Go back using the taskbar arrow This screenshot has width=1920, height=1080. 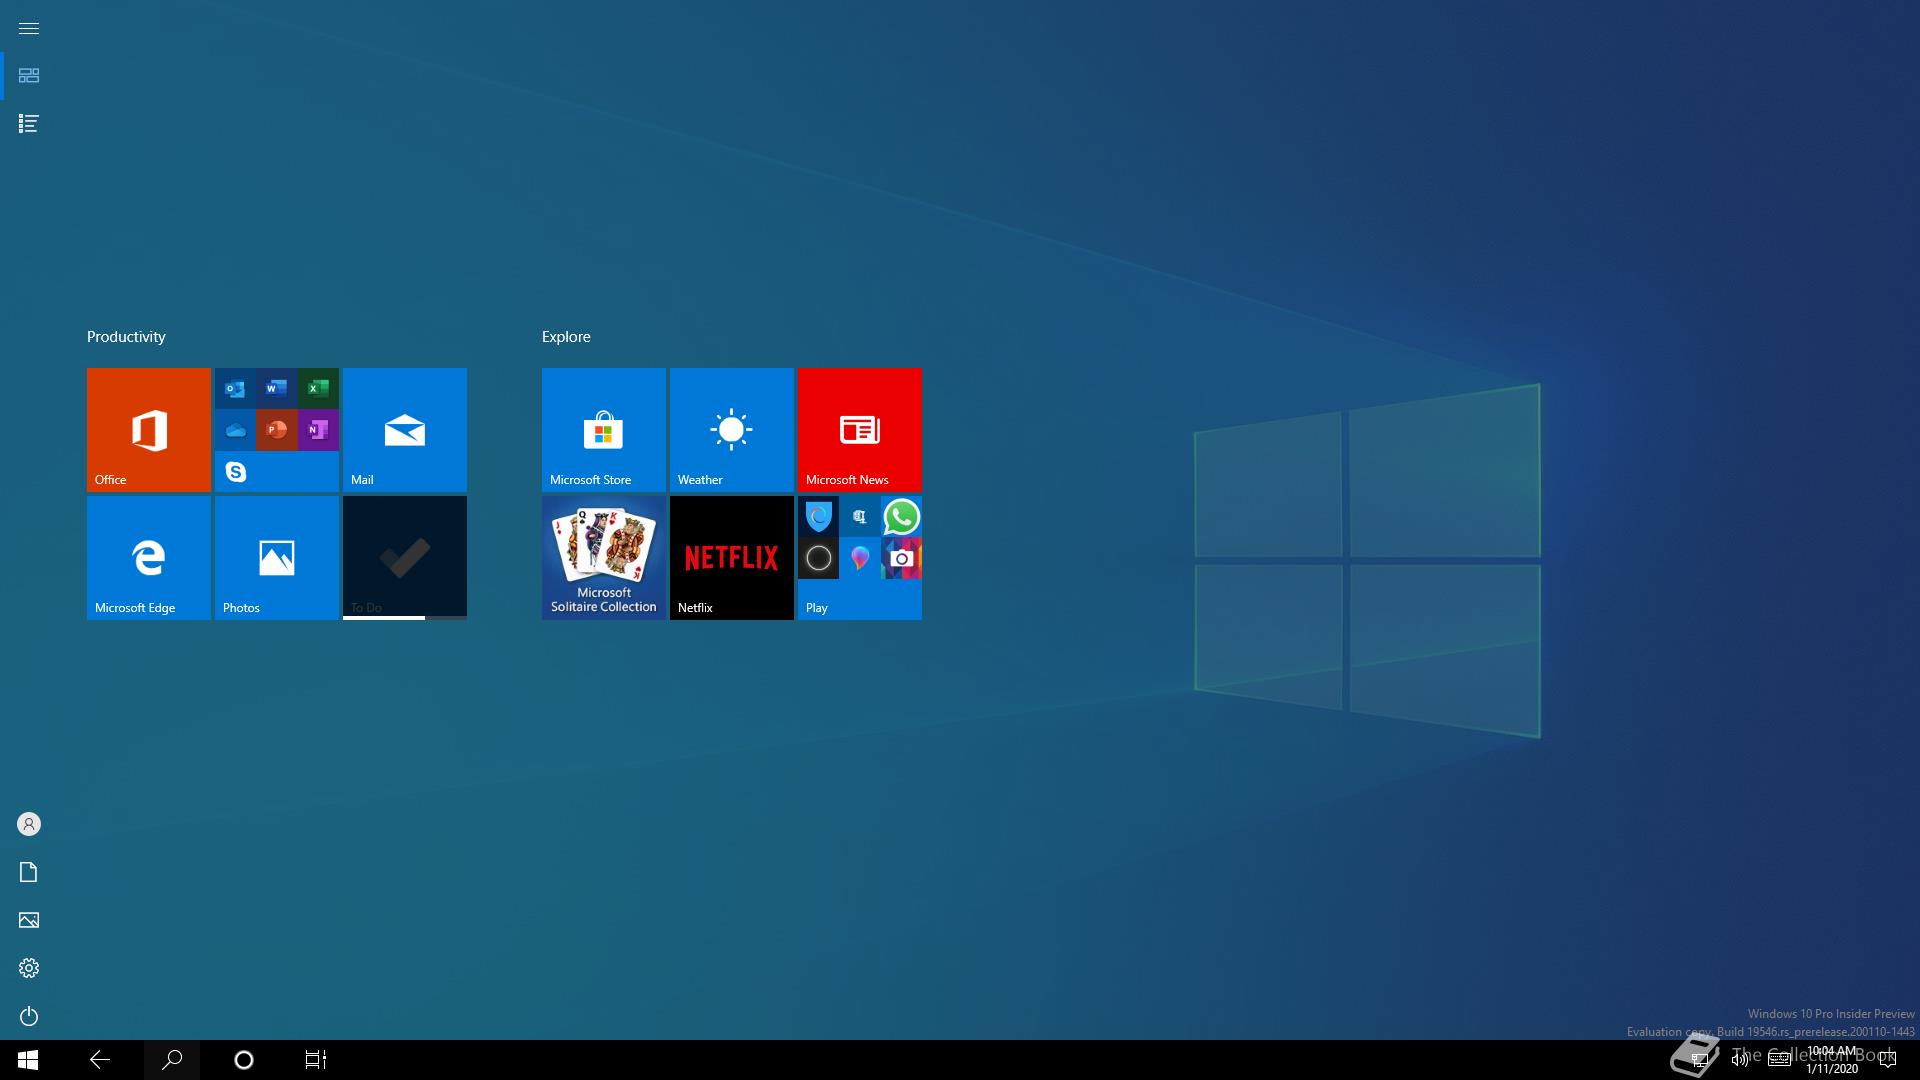[x=100, y=1060]
